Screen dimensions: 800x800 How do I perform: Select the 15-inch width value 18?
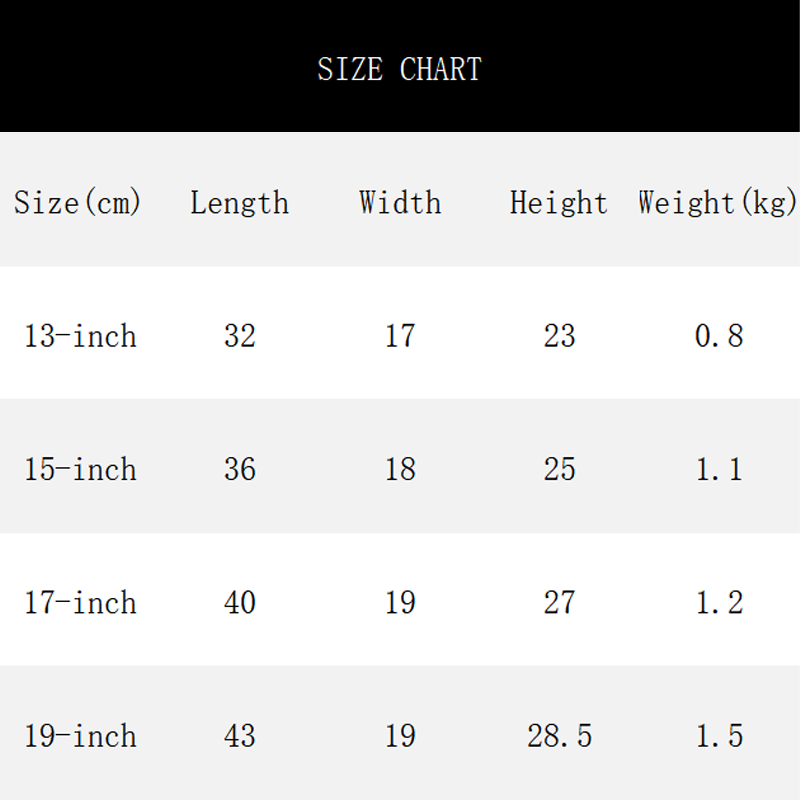pos(400,469)
